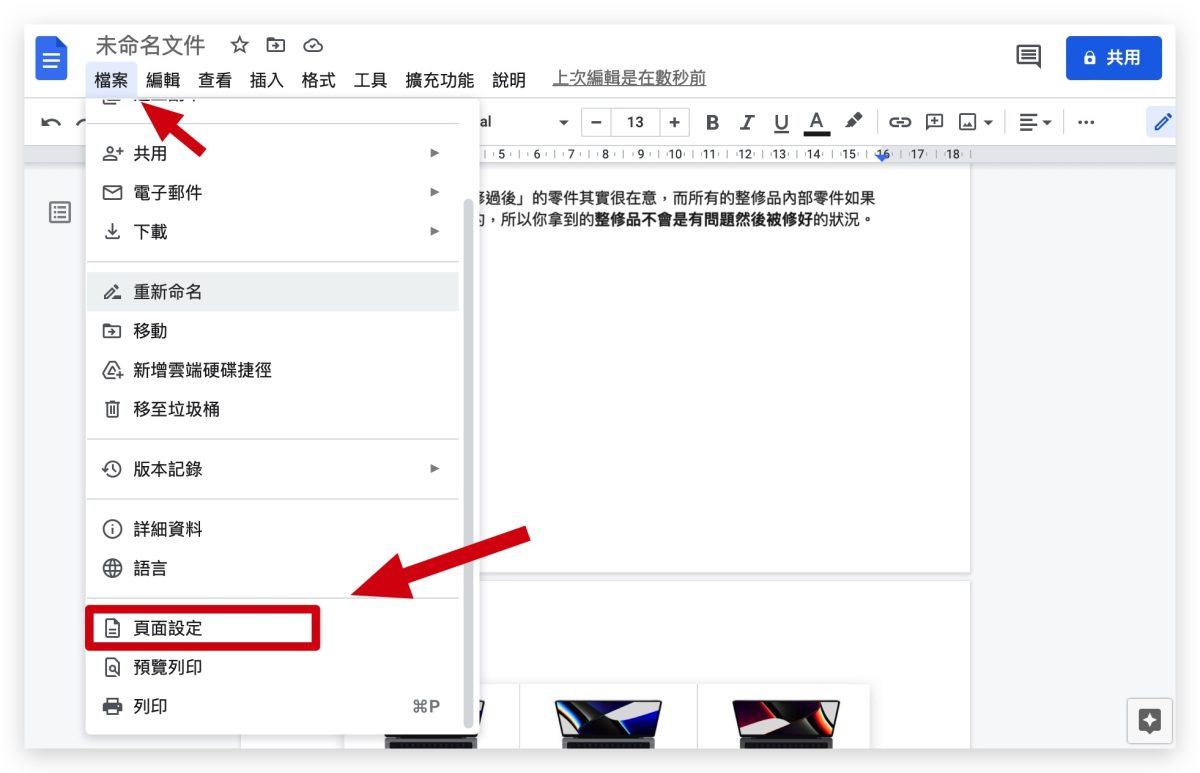Screen dimensions: 1200x773
Task: Select 重新命名 in the file menu
Action: coord(273,292)
